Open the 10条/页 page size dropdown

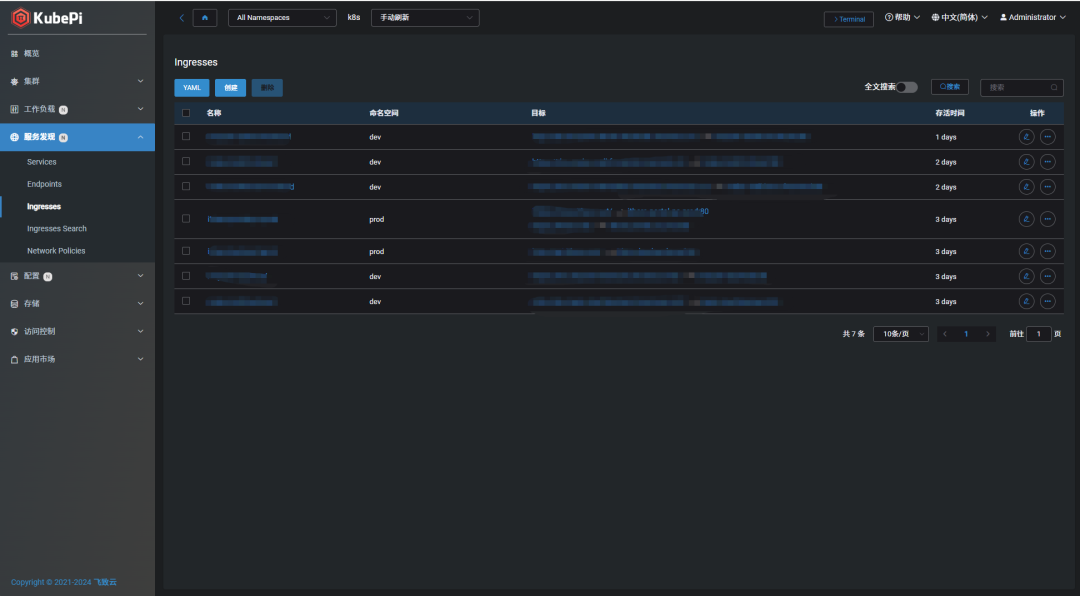901,334
